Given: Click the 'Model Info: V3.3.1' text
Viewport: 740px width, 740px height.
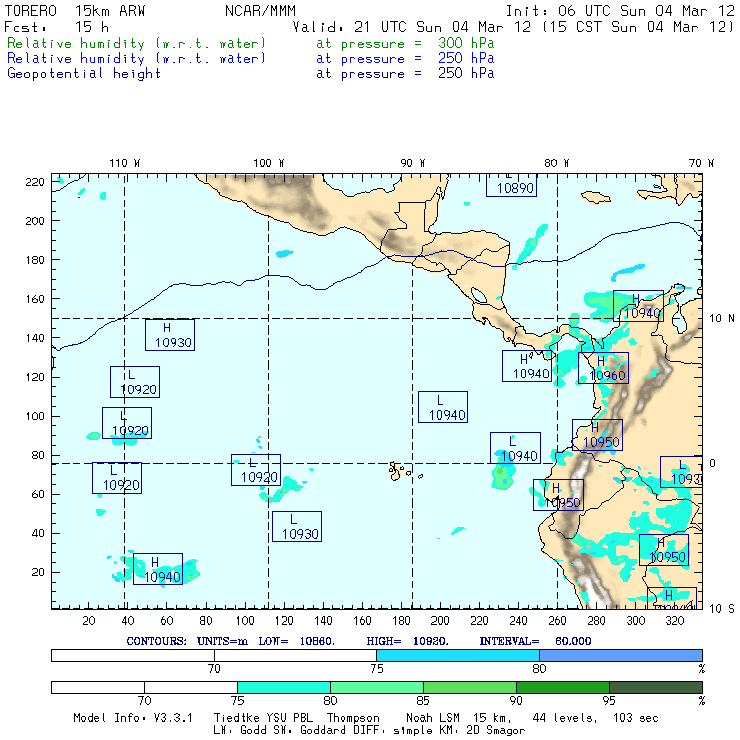Looking at the screenshot, I should pos(133,718).
